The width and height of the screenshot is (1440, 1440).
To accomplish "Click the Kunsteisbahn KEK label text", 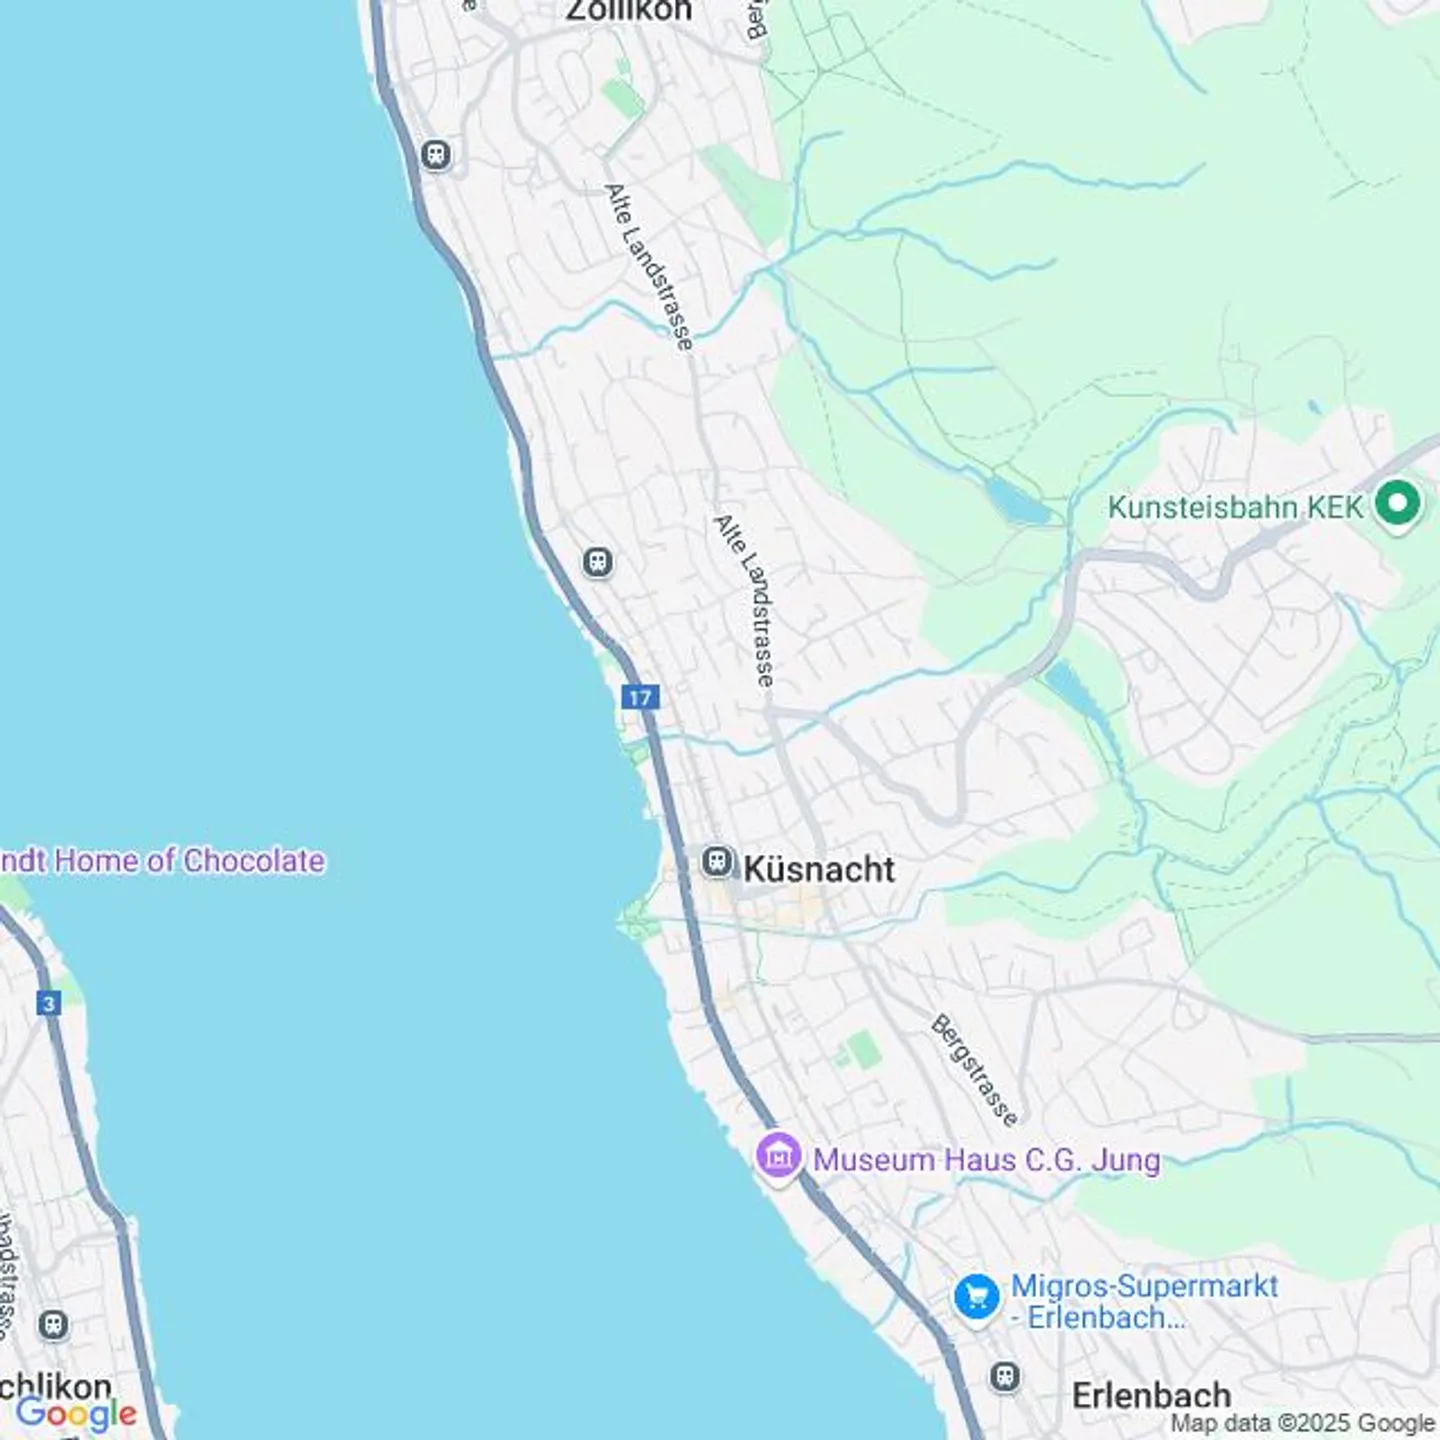I will coord(1235,507).
